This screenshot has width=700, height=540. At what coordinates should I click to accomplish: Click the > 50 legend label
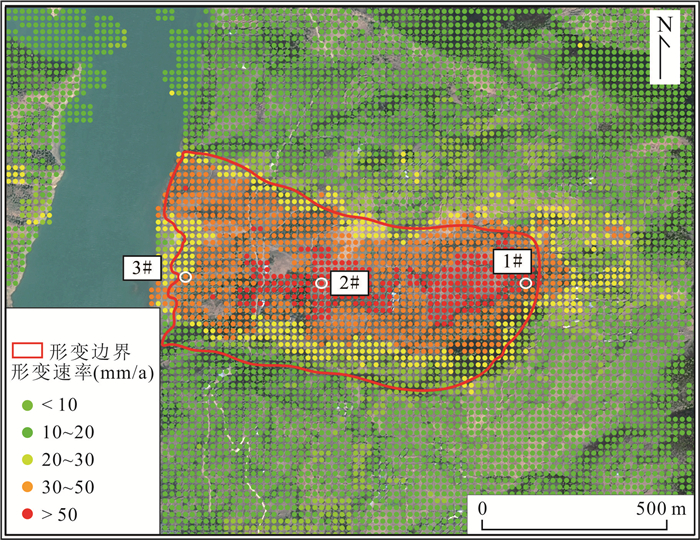point(59,515)
